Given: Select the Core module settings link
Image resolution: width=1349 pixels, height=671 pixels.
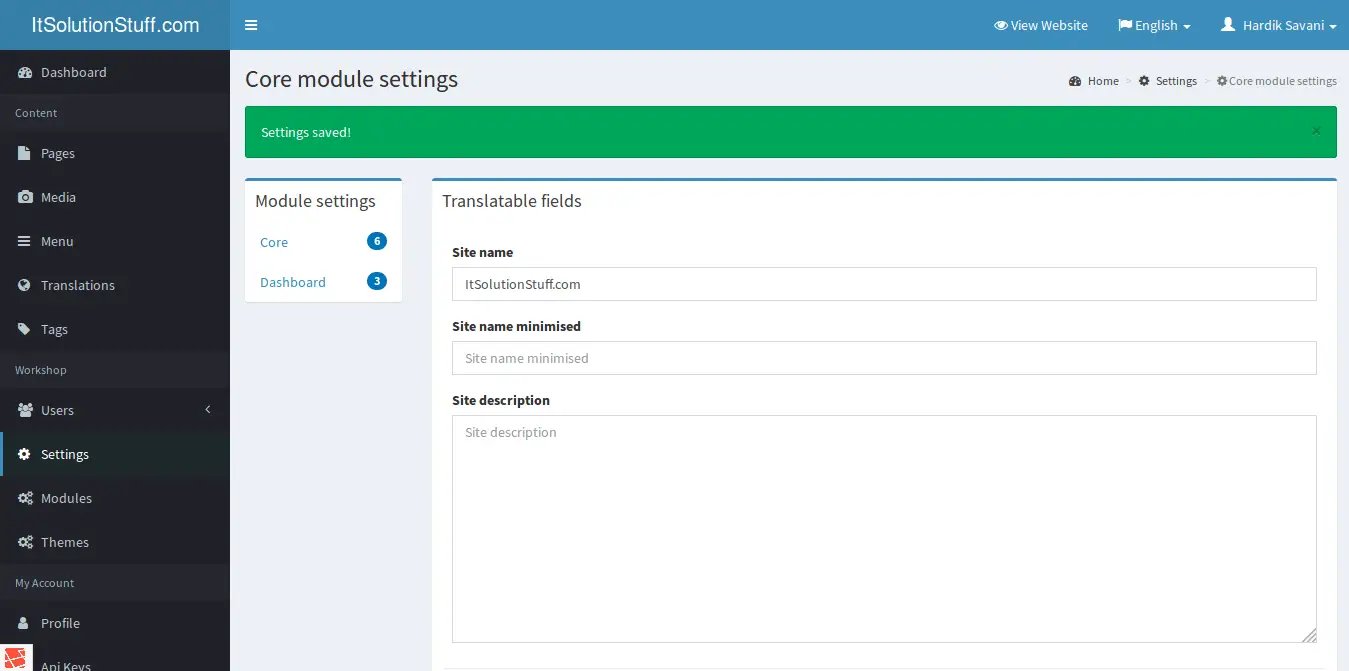Looking at the screenshot, I should (x=274, y=242).
